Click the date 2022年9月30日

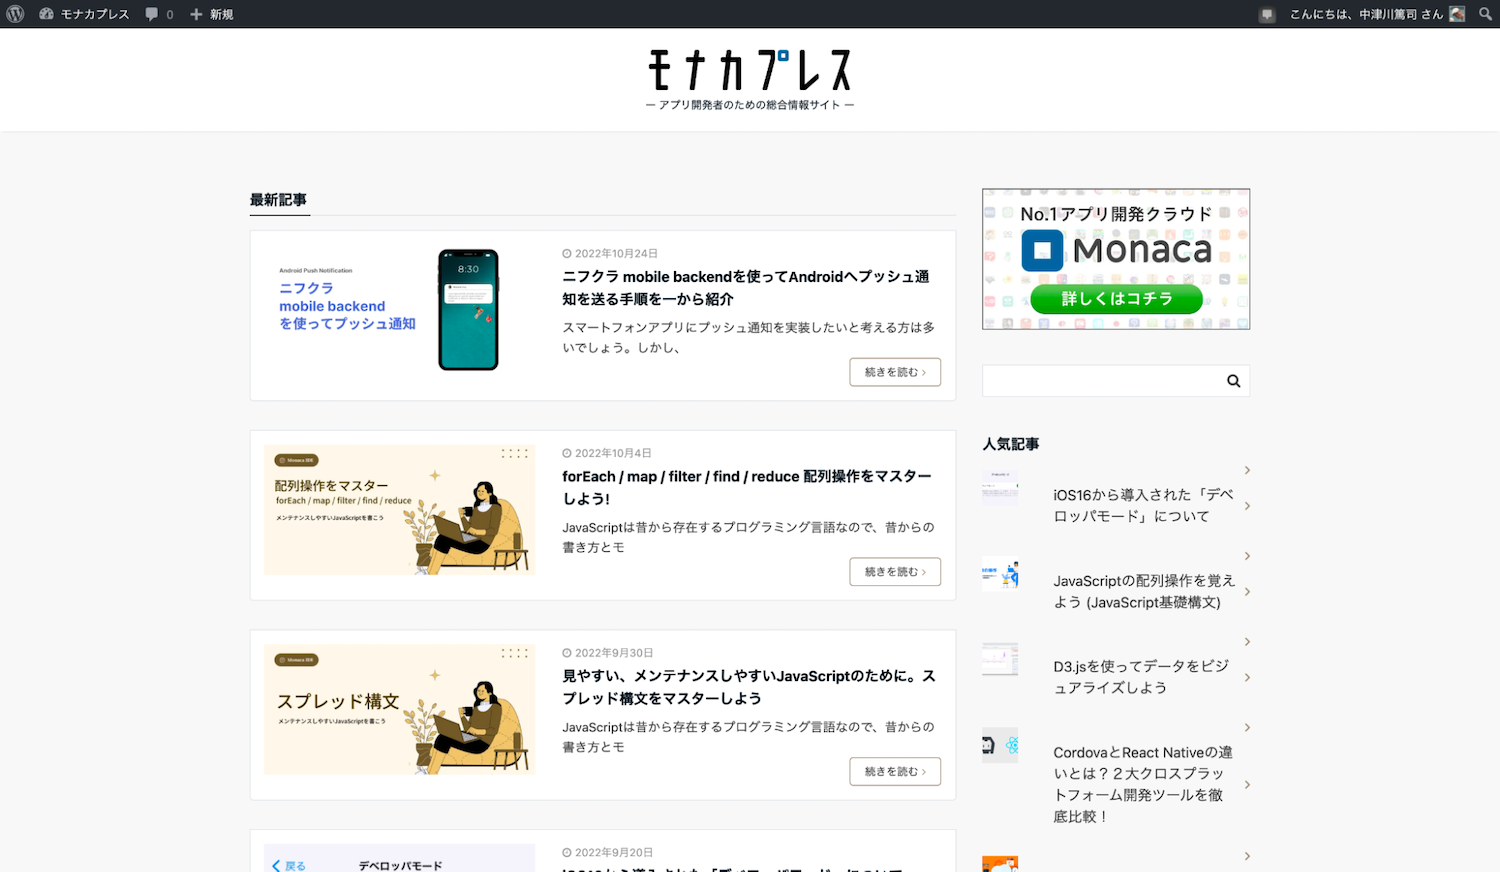coord(614,653)
